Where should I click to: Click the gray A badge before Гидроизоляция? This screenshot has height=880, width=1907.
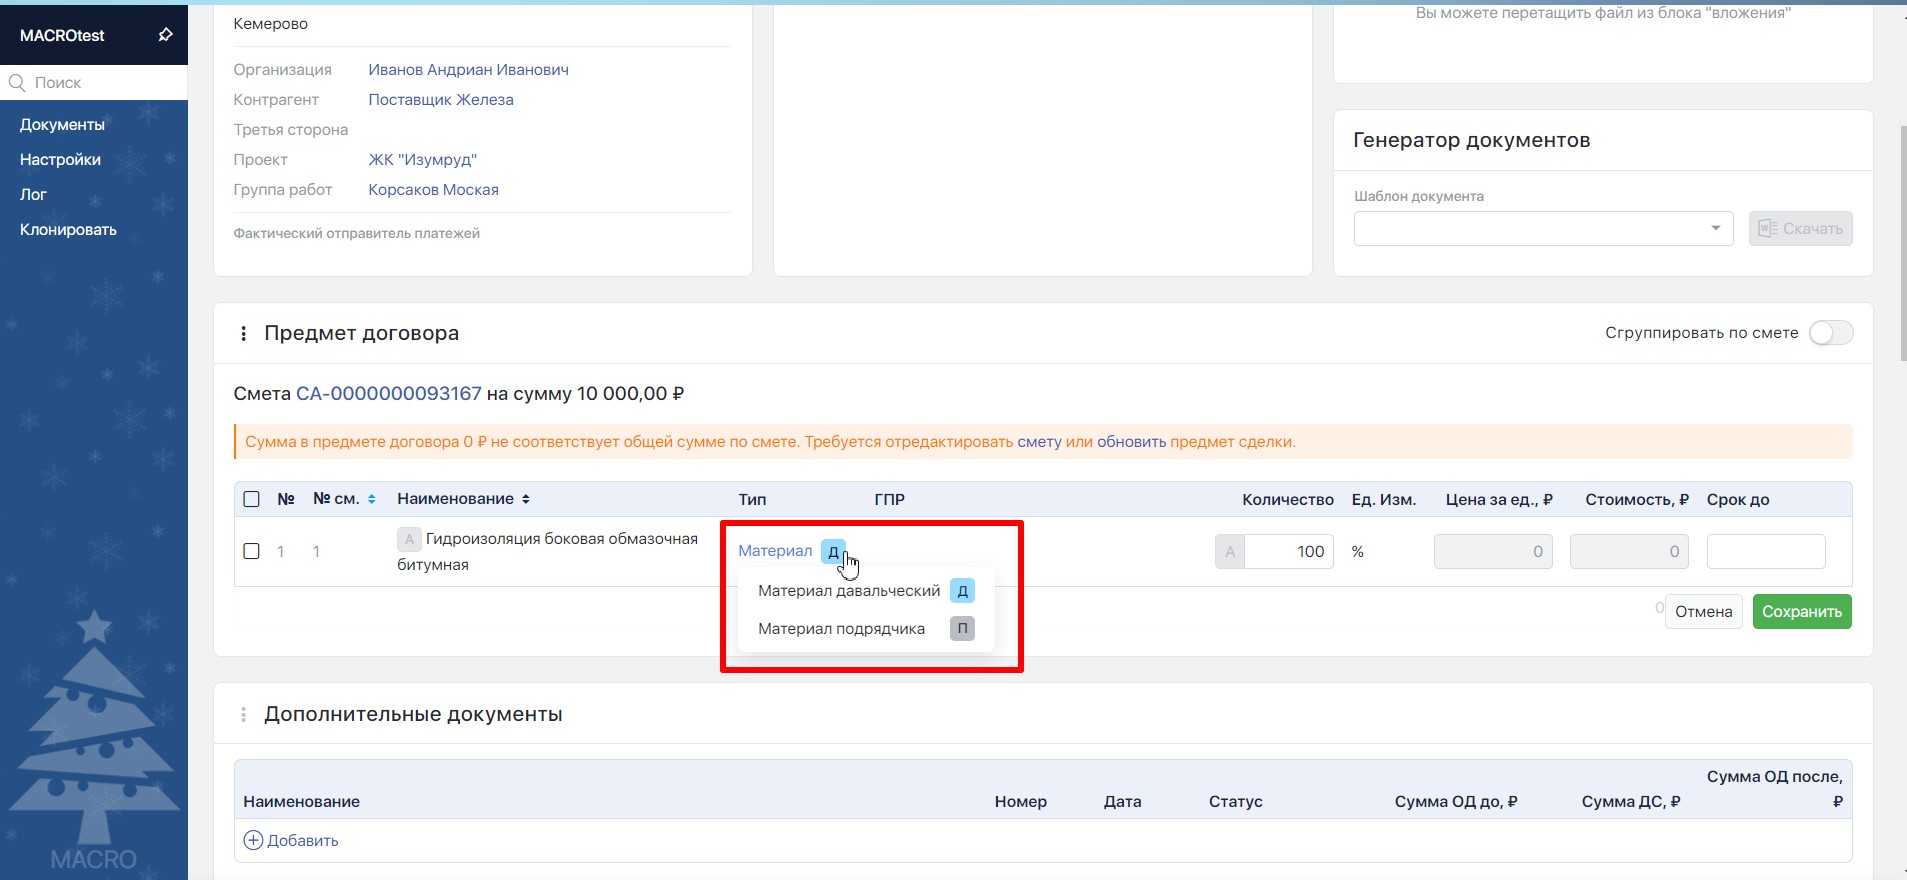pyautogui.click(x=409, y=540)
